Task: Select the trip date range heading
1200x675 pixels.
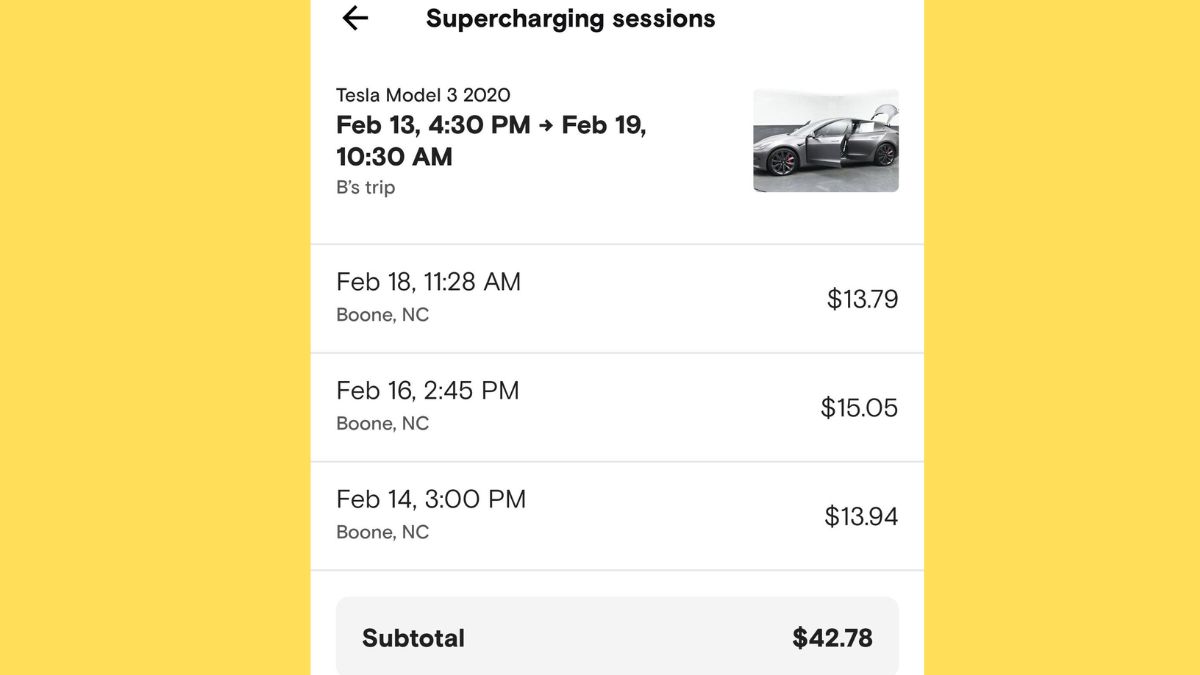Action: [x=490, y=141]
